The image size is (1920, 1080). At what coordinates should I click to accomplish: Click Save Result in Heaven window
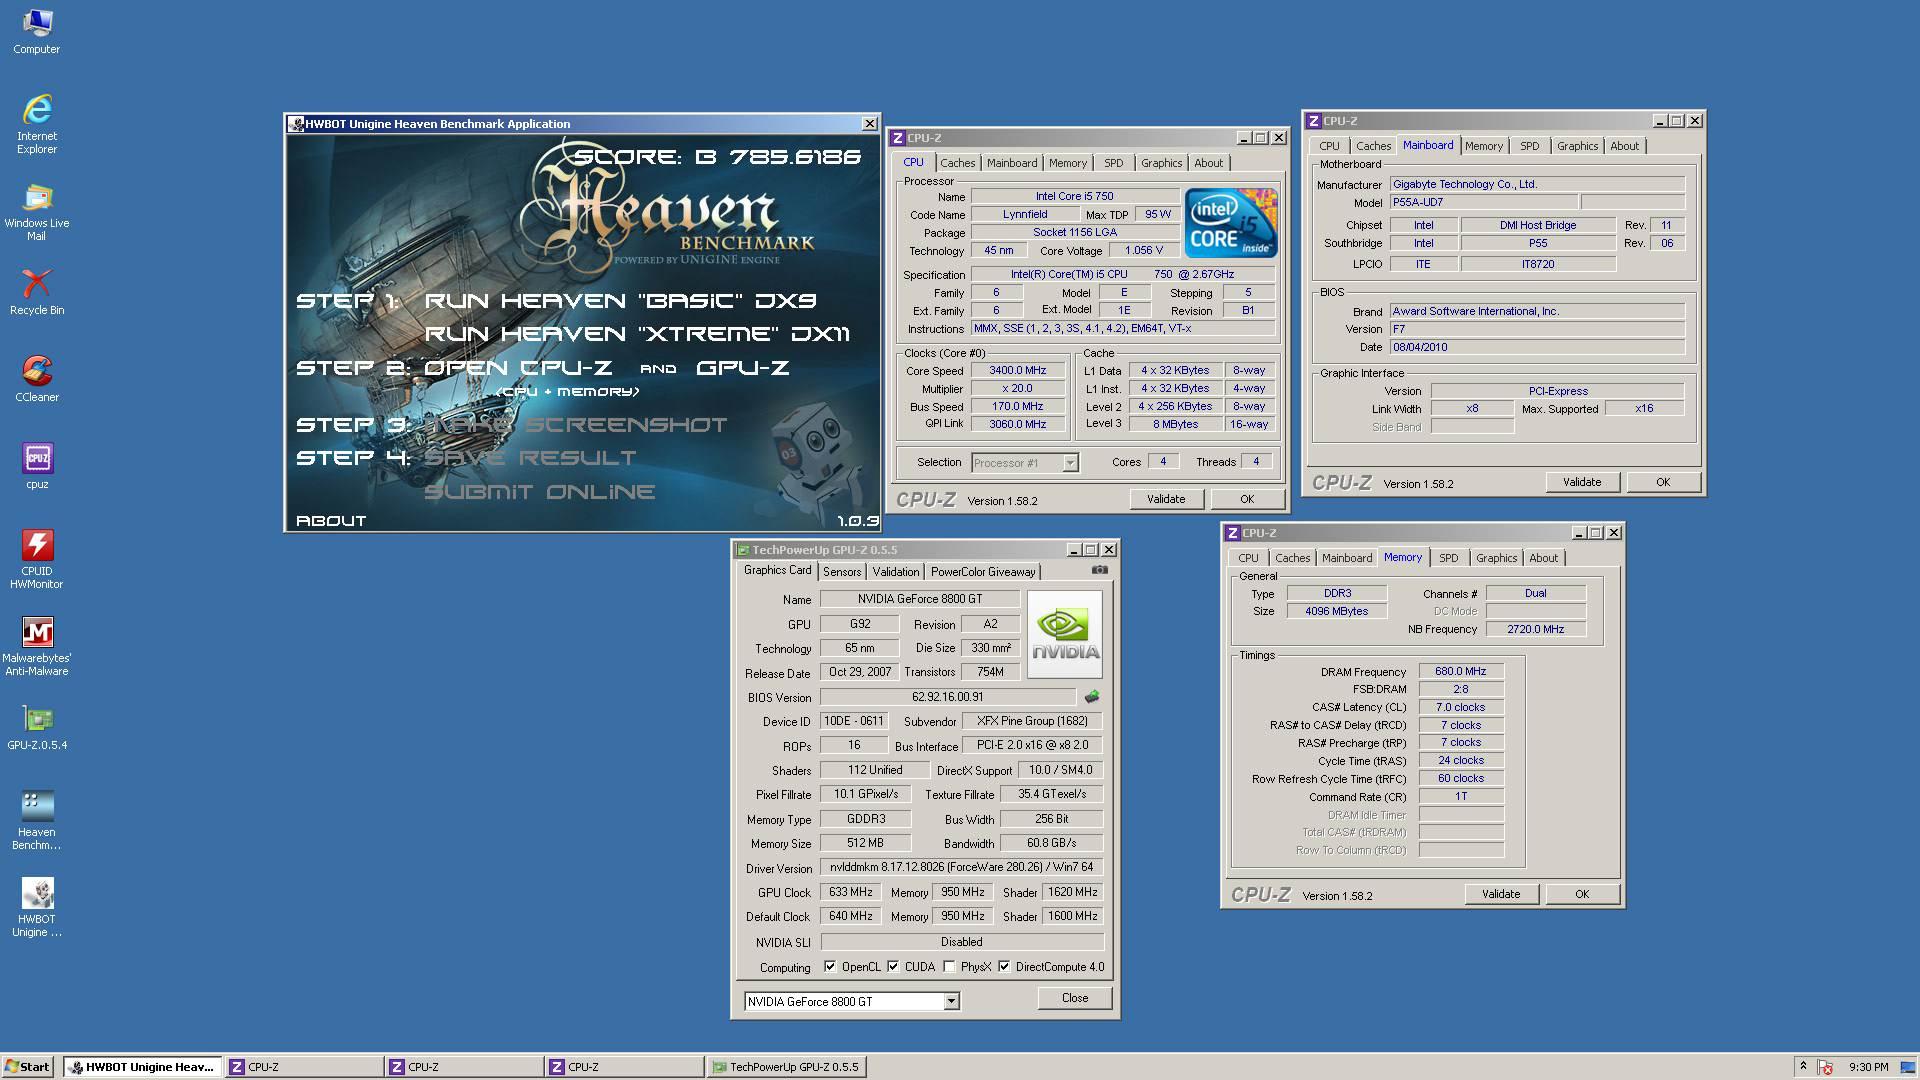click(x=530, y=458)
